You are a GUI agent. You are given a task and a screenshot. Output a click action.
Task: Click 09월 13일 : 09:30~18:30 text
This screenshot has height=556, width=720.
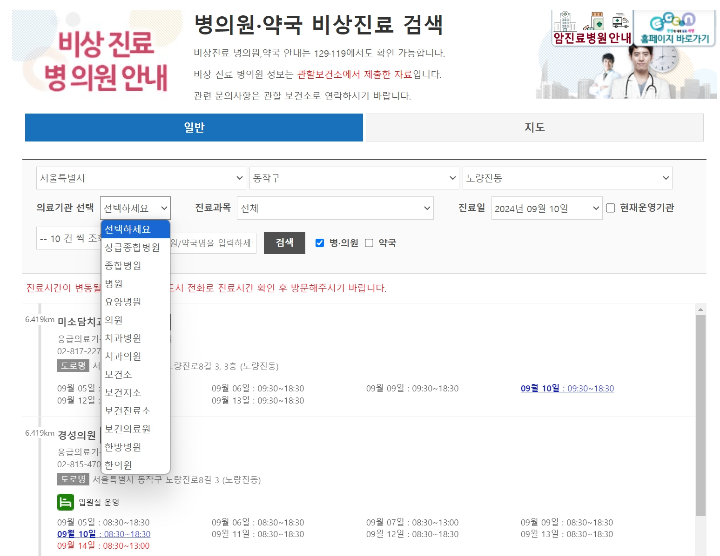click(258, 400)
